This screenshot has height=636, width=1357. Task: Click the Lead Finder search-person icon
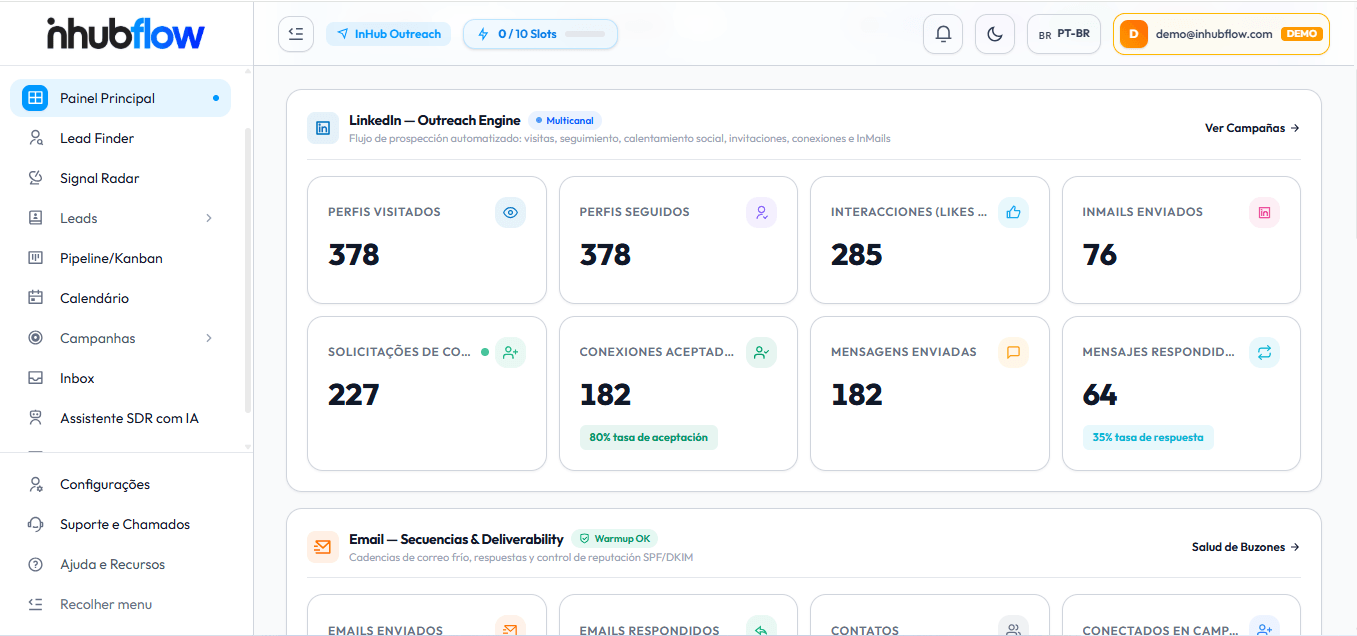click(36, 138)
